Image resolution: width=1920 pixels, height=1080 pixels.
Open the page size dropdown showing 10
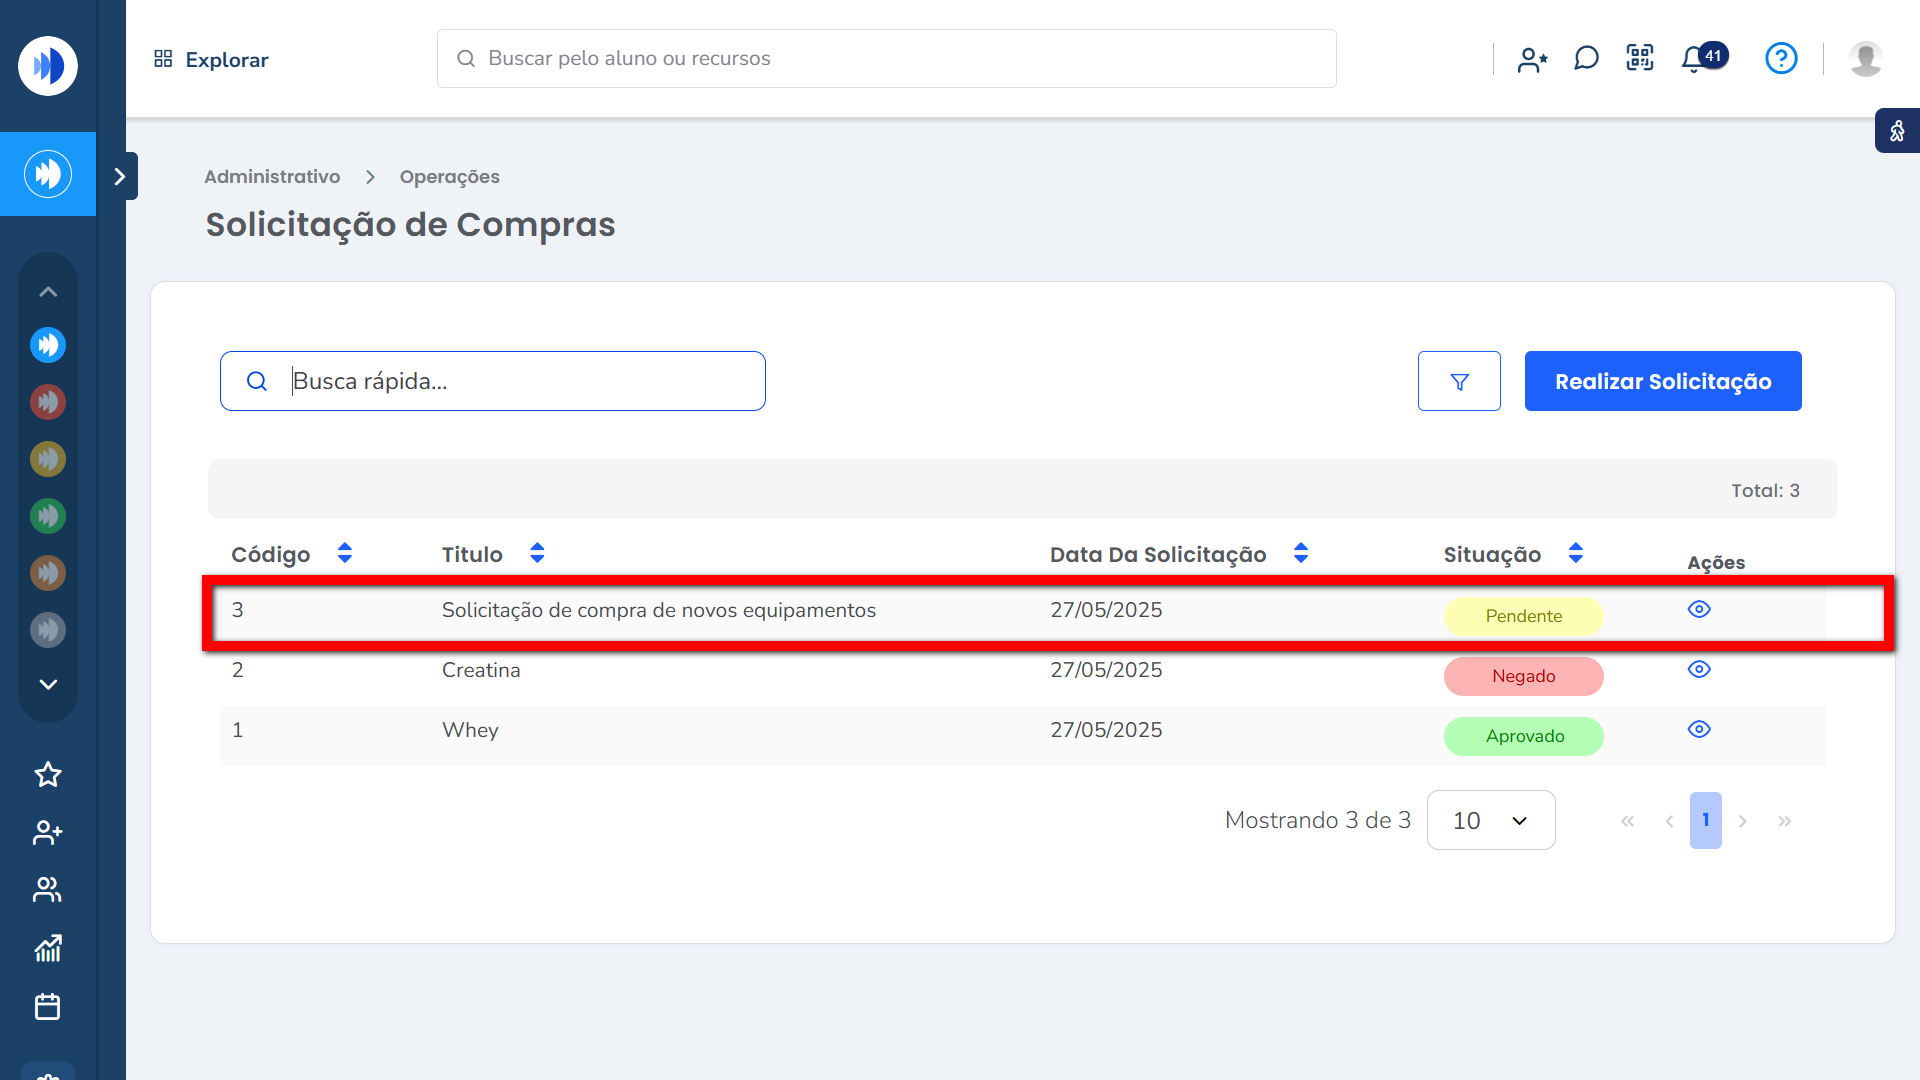tap(1490, 820)
